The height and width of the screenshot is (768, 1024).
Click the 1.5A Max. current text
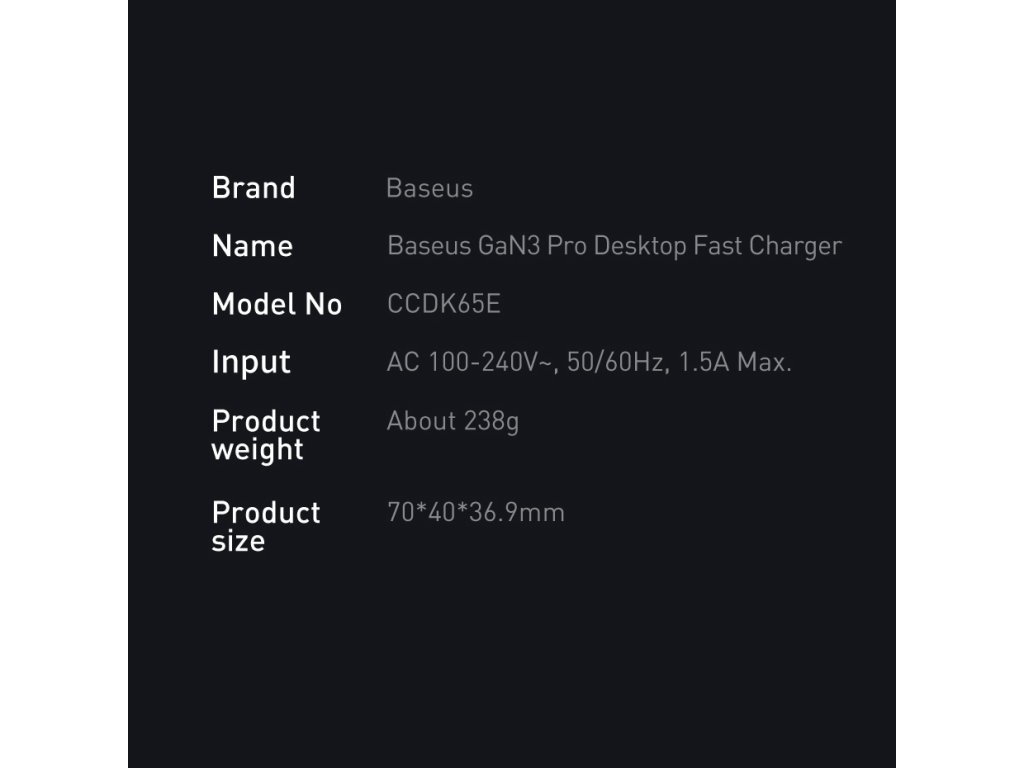coord(735,362)
